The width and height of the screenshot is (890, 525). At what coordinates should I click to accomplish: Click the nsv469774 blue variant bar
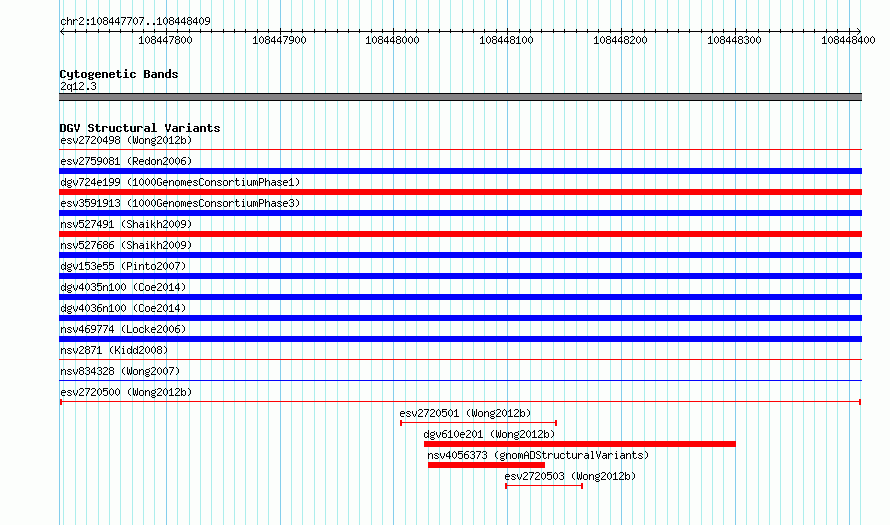(x=460, y=339)
